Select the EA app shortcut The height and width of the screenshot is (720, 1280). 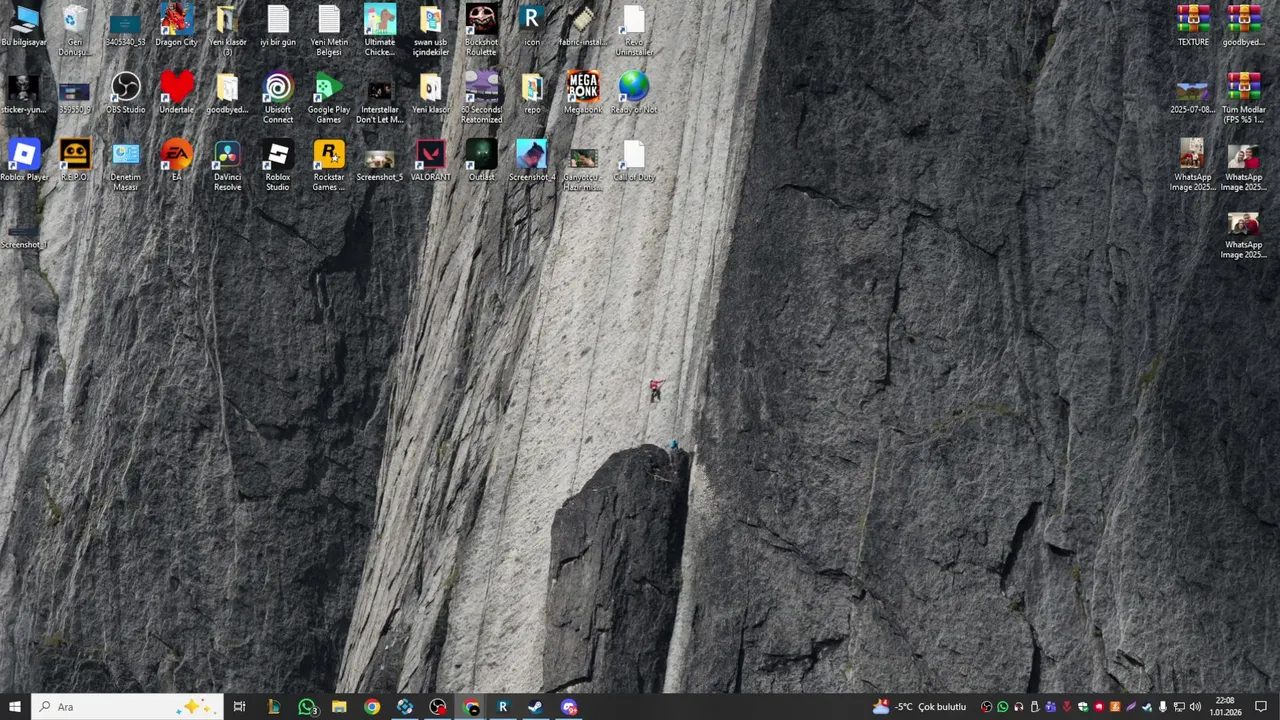(176, 161)
